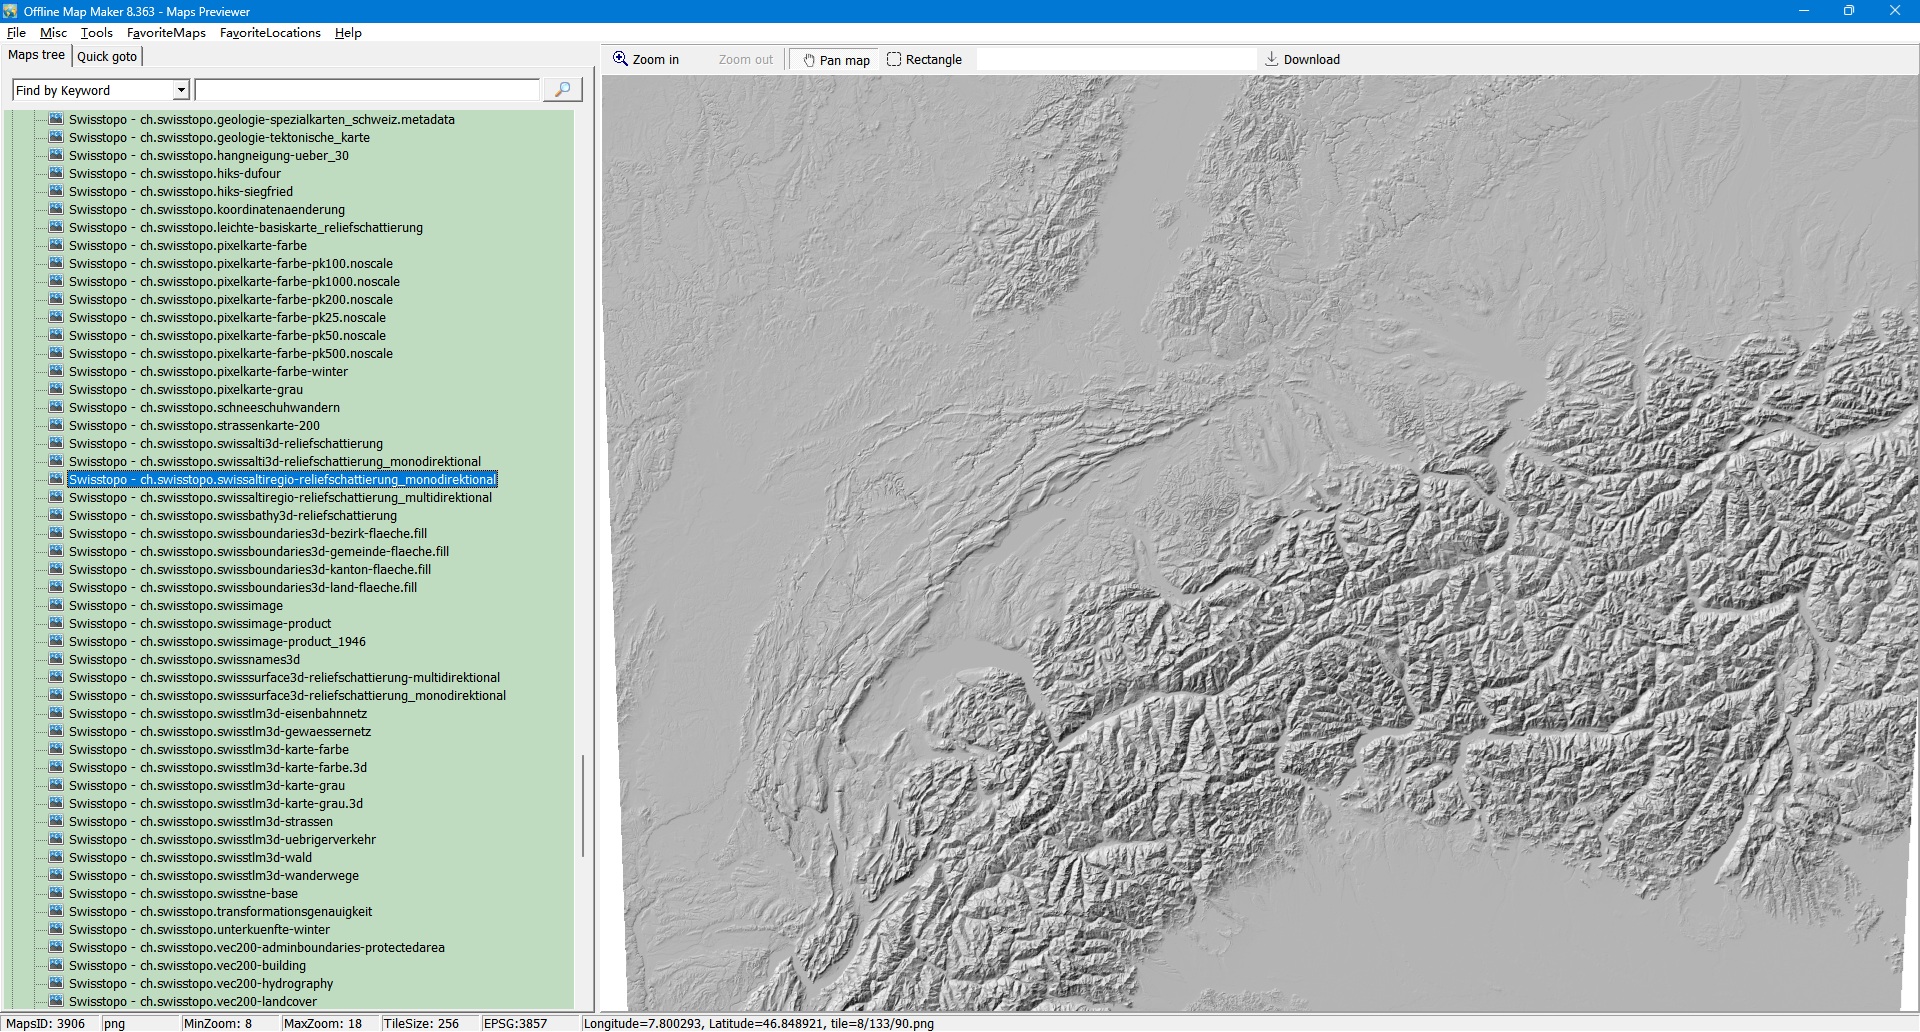Click the keyword search magnifier button
Image resolution: width=1920 pixels, height=1032 pixels.
pos(562,90)
